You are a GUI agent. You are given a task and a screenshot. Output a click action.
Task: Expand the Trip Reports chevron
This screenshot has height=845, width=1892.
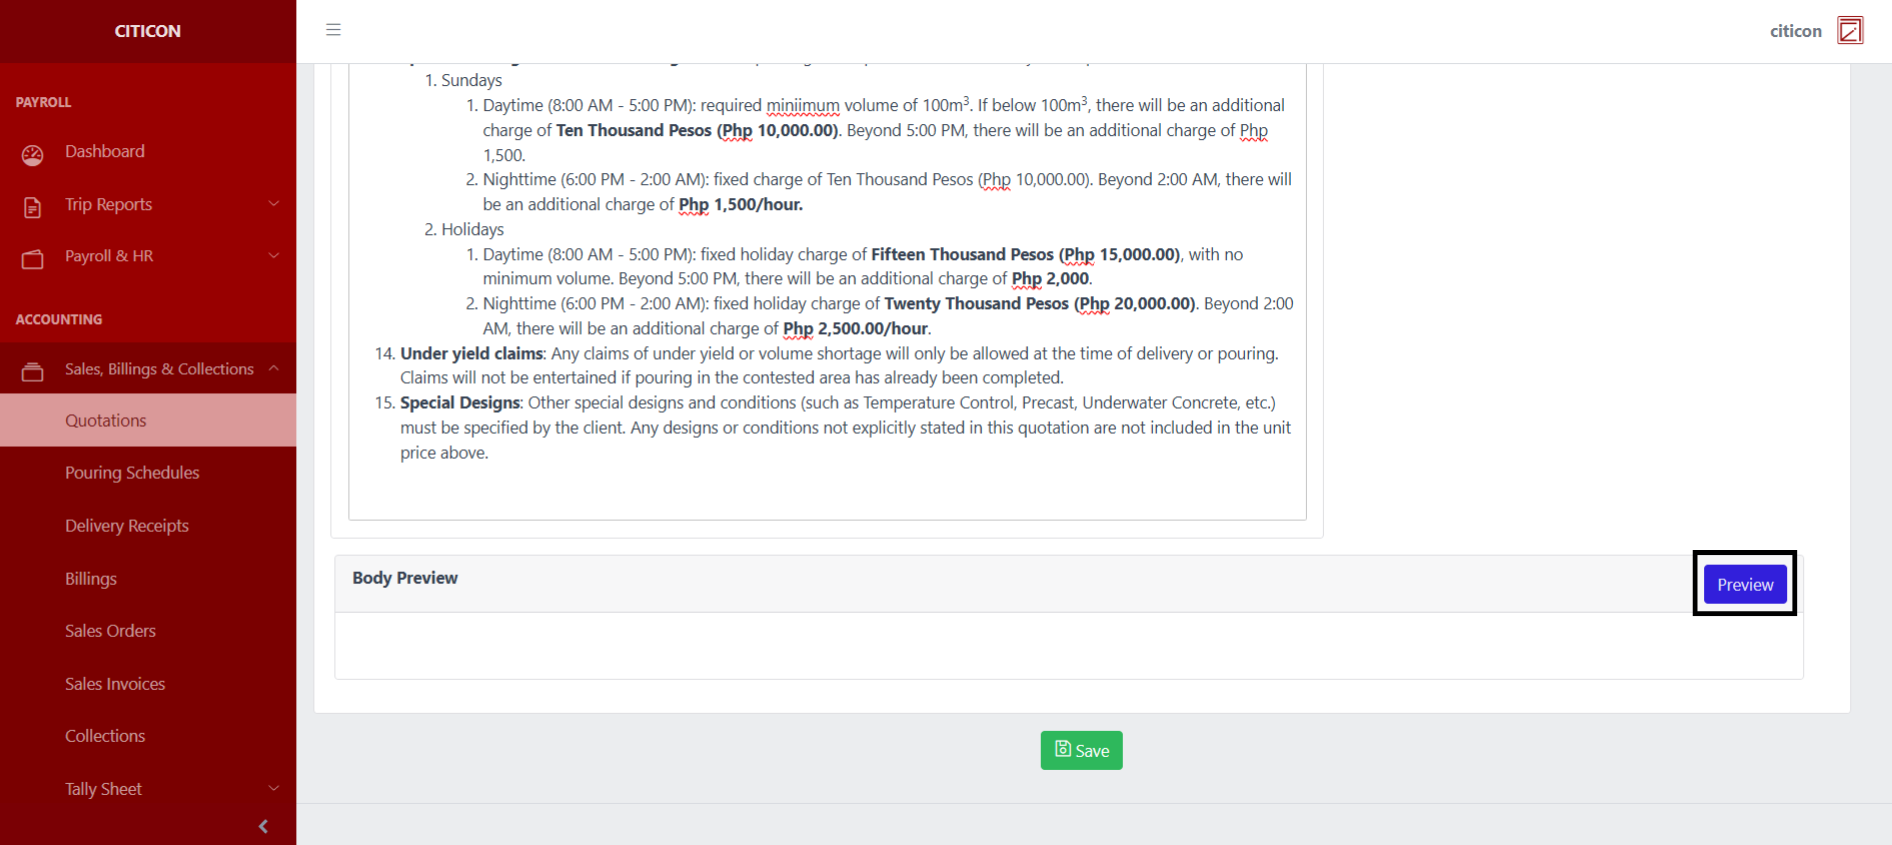273,204
